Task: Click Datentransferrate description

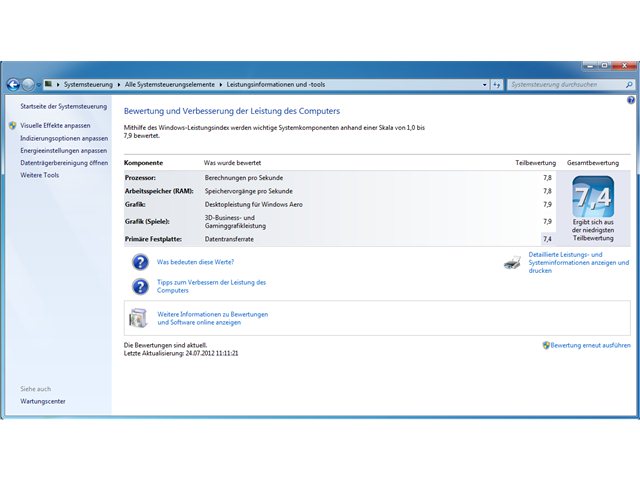Action: click(x=229, y=239)
